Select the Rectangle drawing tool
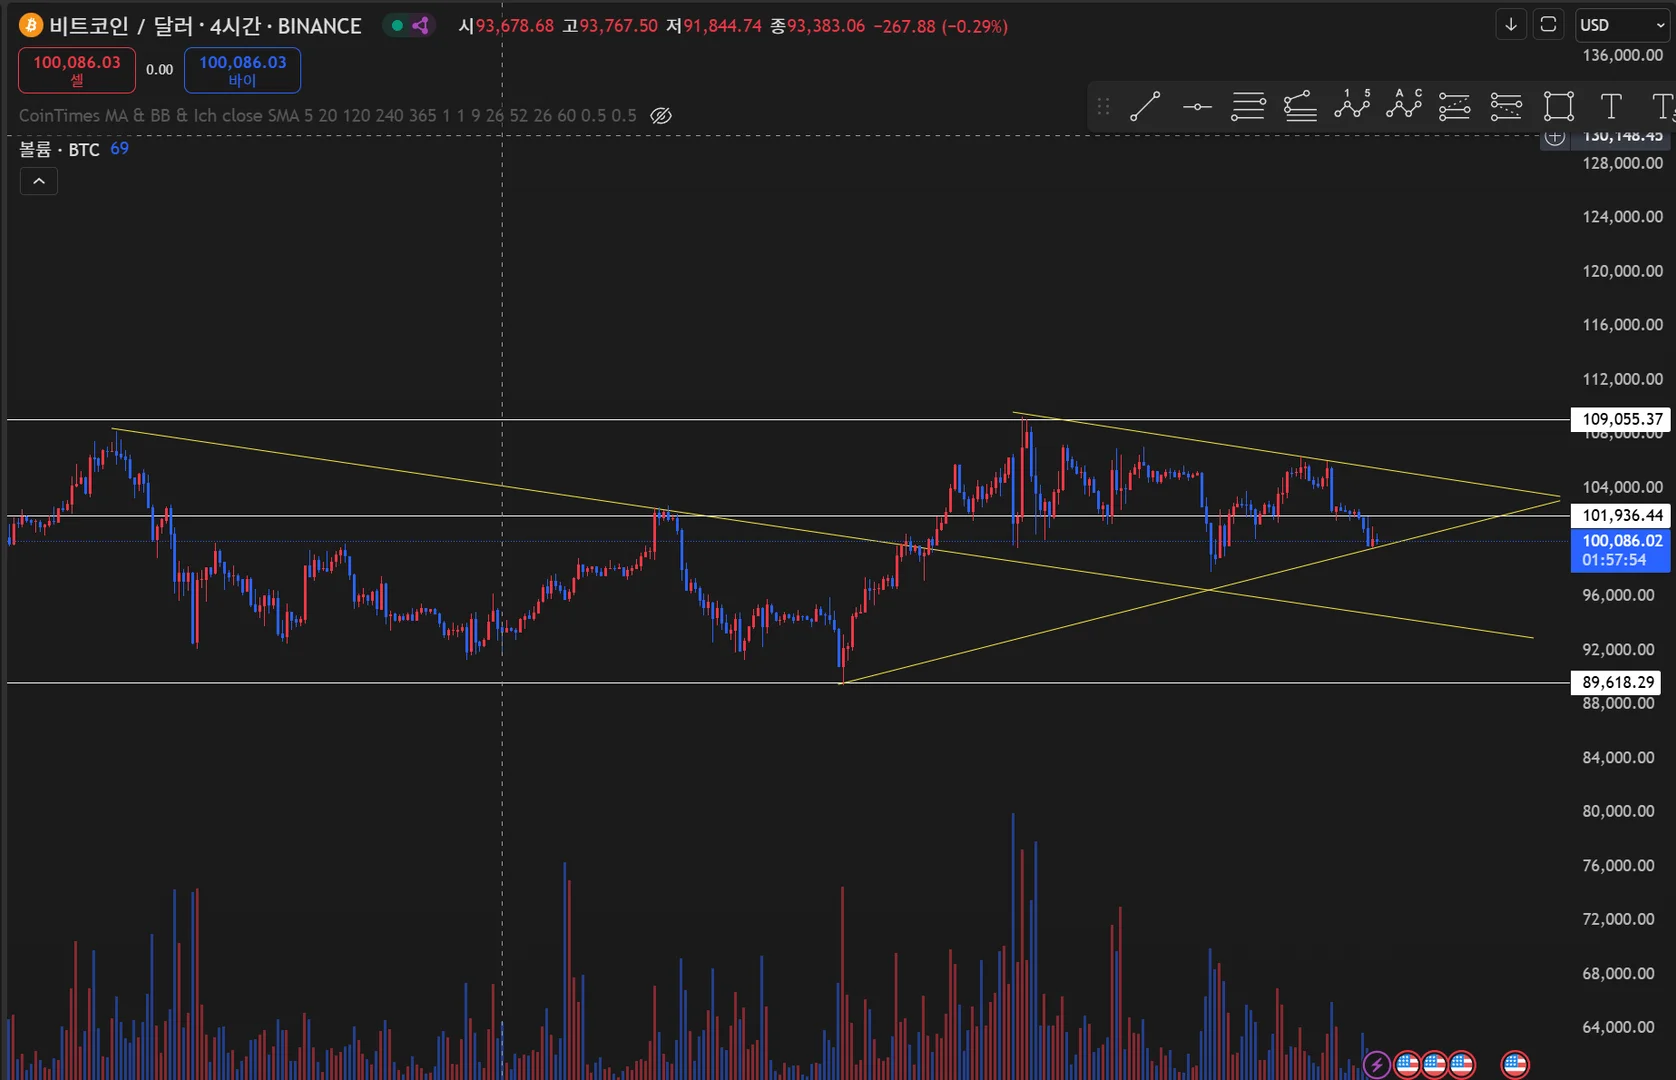This screenshot has width=1676, height=1080. (x=1559, y=106)
